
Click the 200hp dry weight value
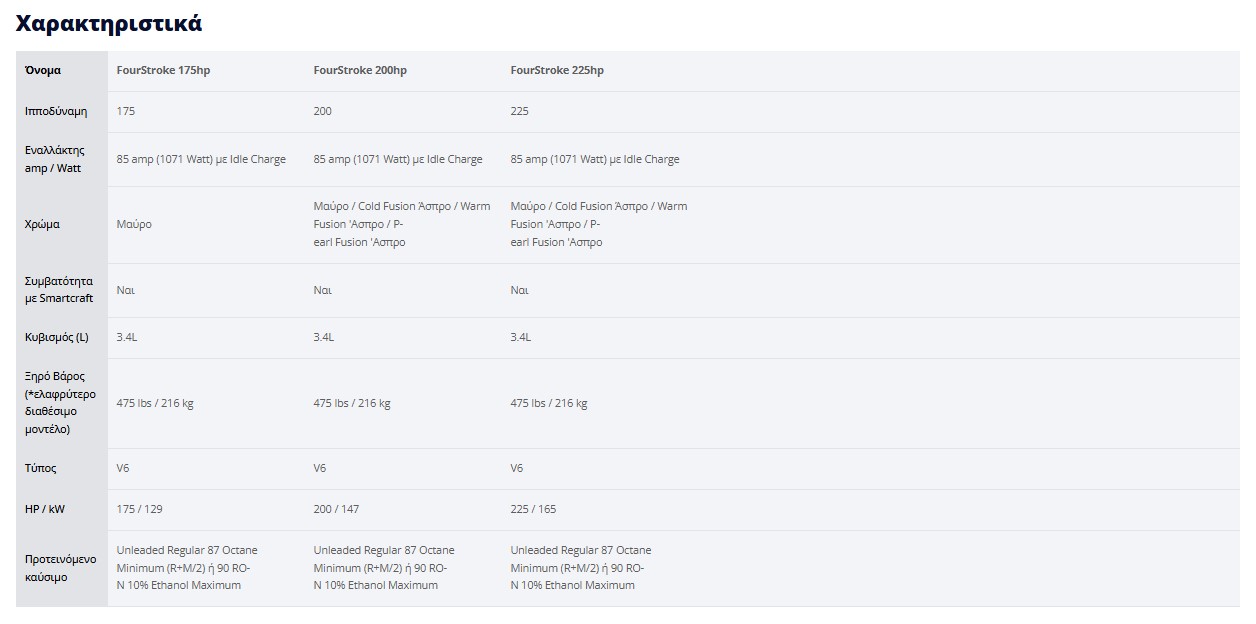pyautogui.click(x=352, y=404)
